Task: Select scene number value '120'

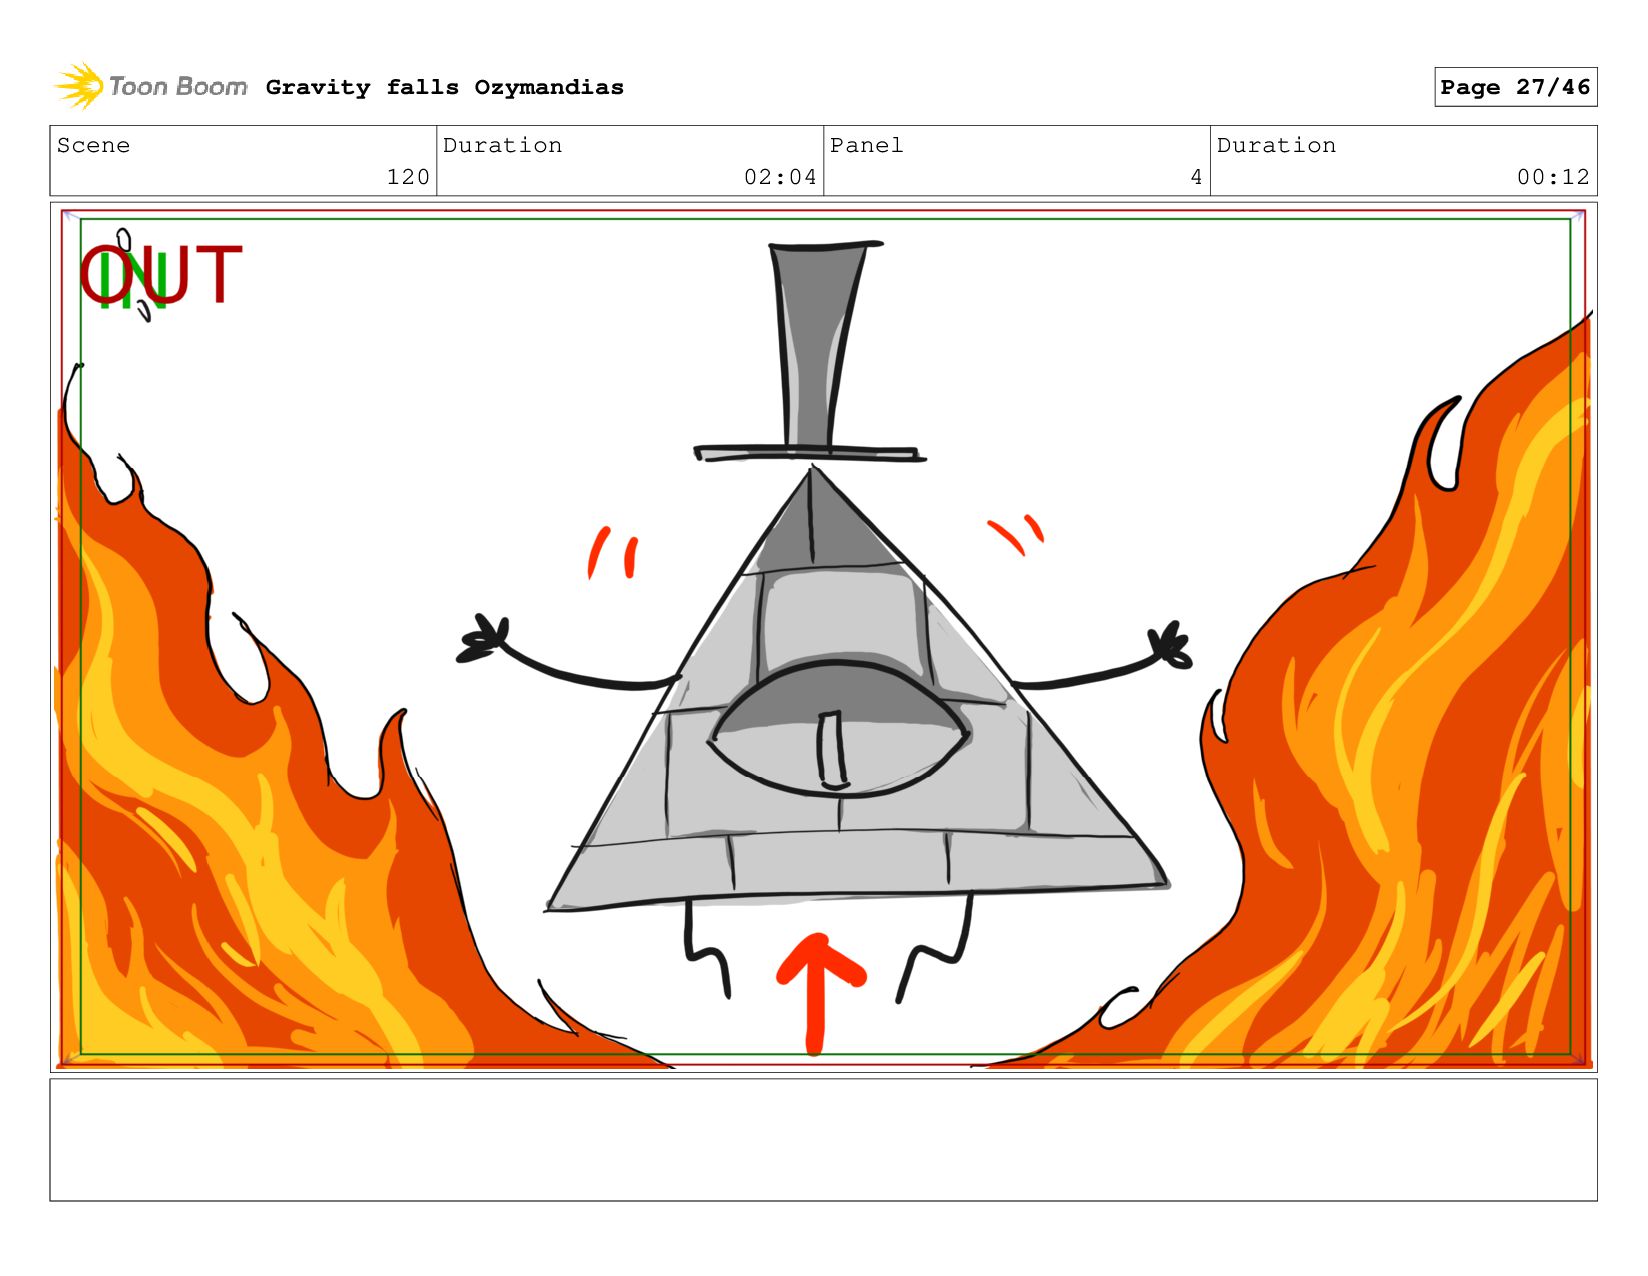Action: [408, 177]
